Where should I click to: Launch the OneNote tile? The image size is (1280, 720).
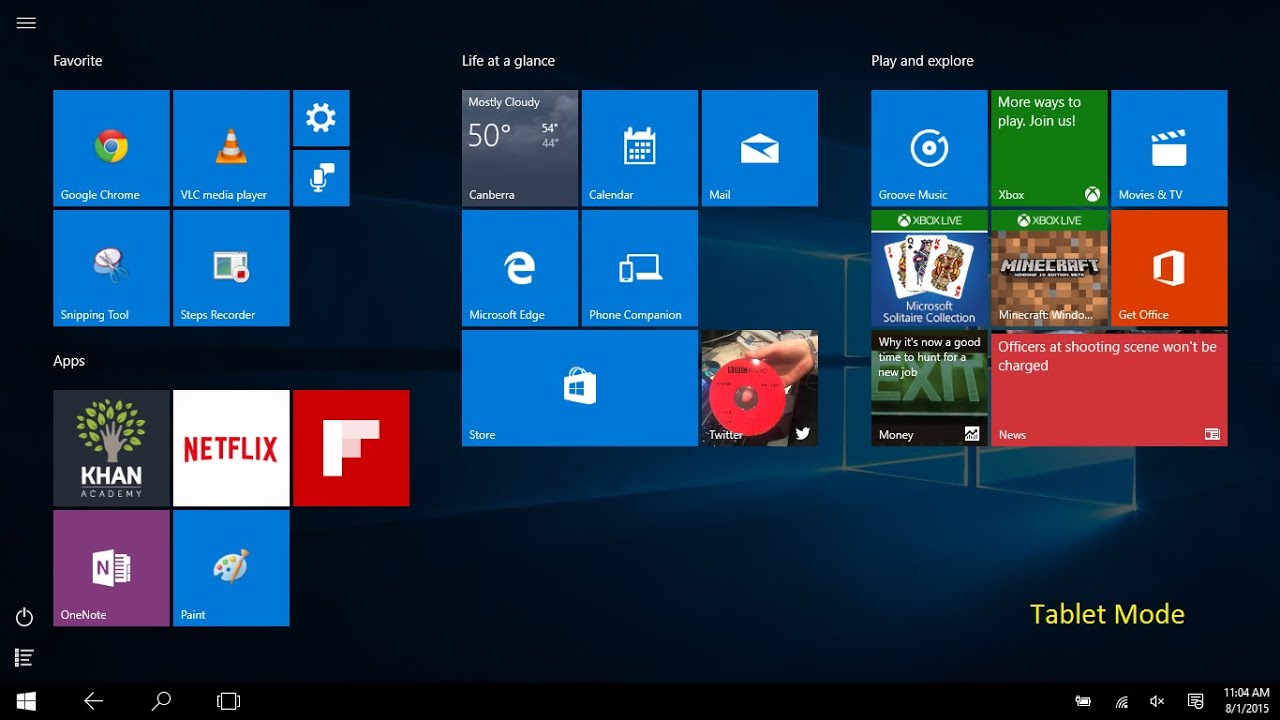click(111, 568)
